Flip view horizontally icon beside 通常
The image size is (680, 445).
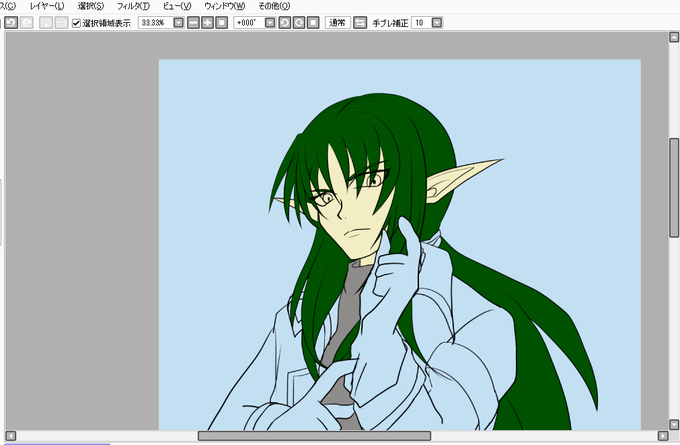pos(360,23)
